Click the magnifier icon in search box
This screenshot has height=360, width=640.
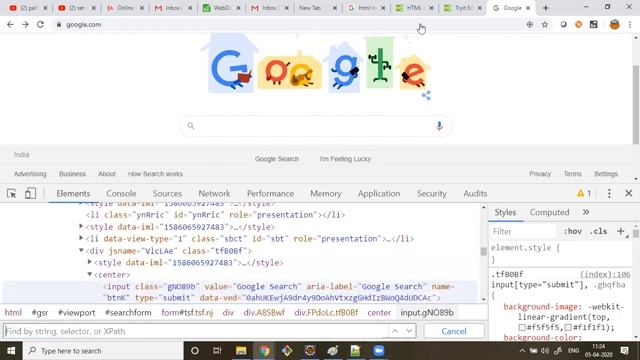[191, 126]
